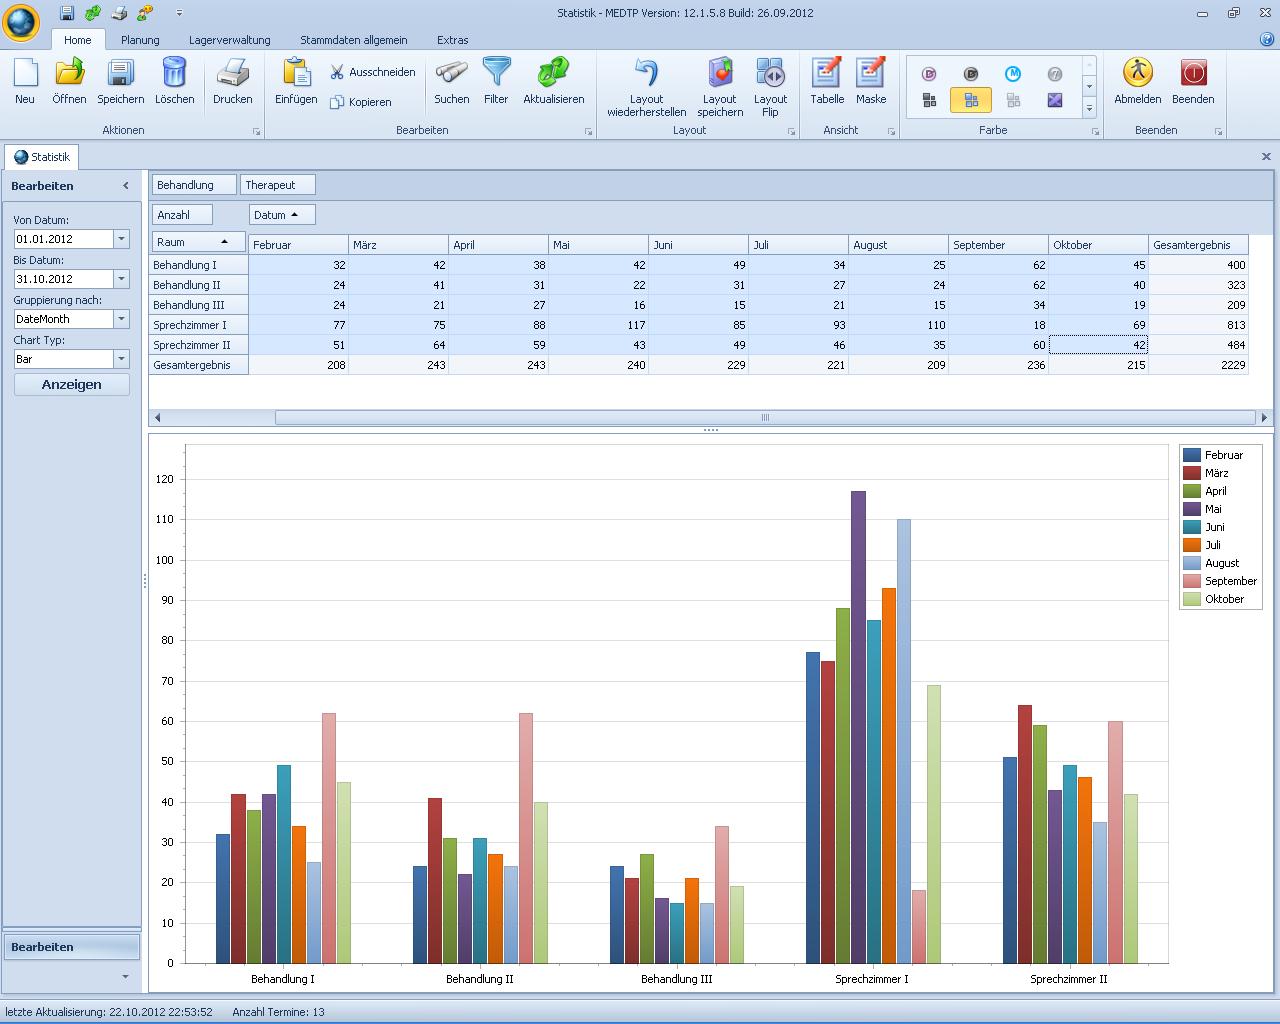This screenshot has width=1280, height=1024.
Task: Switch to Maske view
Action: 871,74
